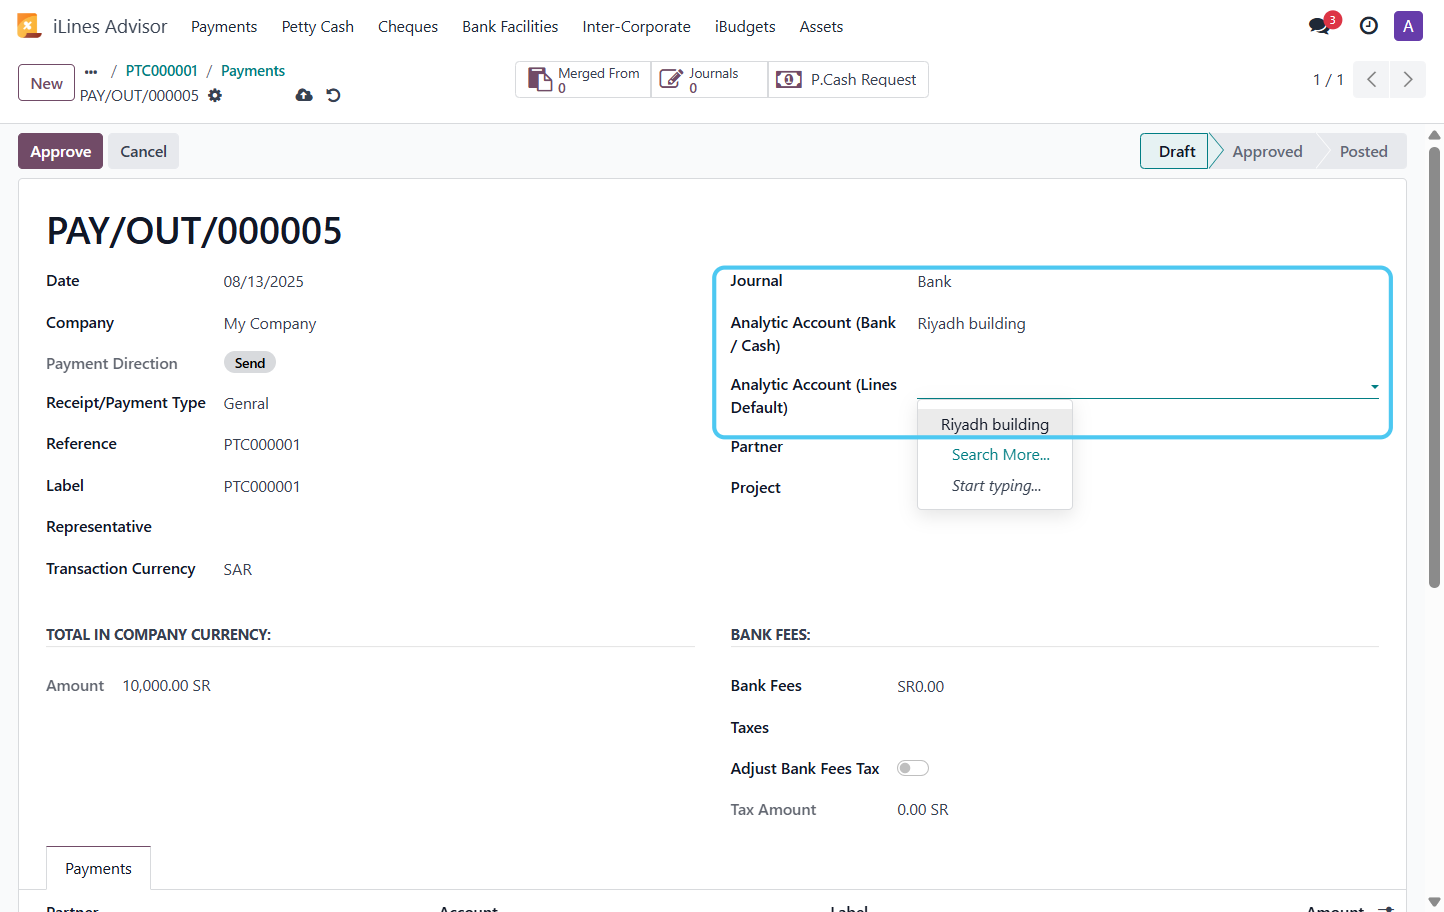The image size is (1444, 912).
Task: Go to next record arrow
Action: click(1407, 80)
